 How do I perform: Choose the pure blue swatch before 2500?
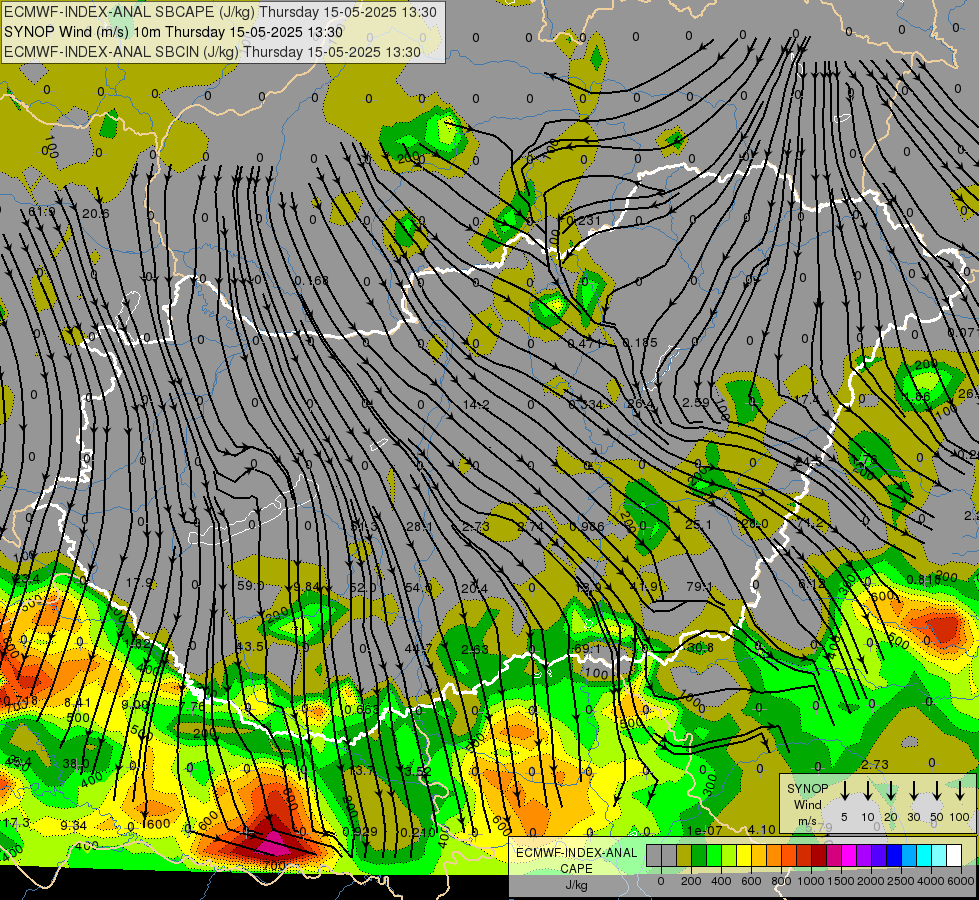[x=894, y=856]
